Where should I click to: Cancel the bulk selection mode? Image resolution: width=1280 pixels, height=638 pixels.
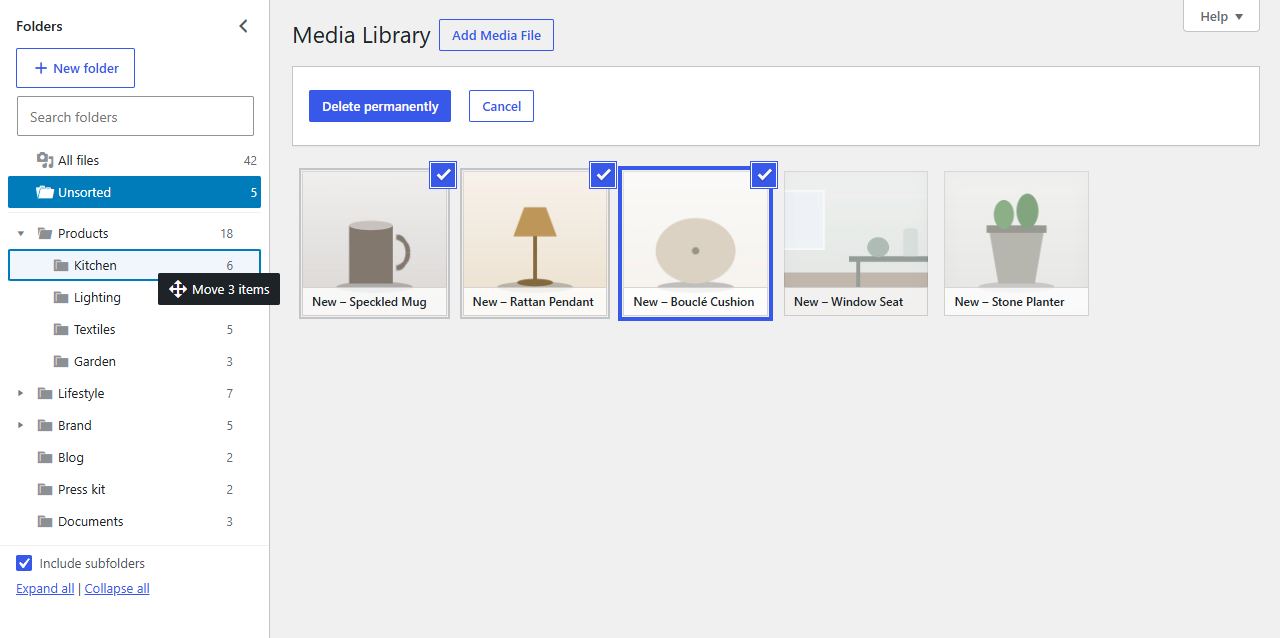click(x=501, y=106)
